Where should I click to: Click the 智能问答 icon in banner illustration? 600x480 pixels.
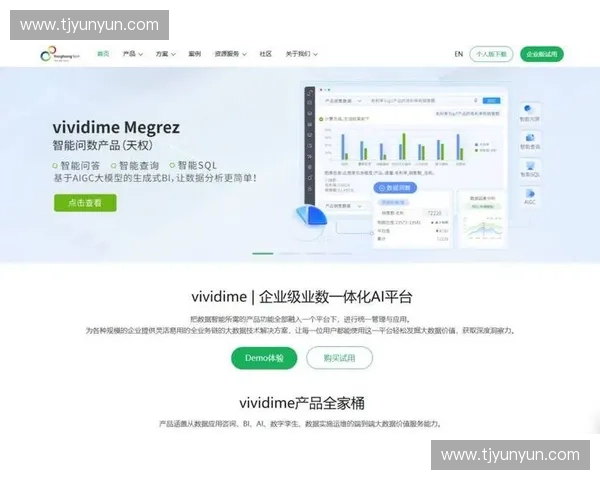(530, 113)
